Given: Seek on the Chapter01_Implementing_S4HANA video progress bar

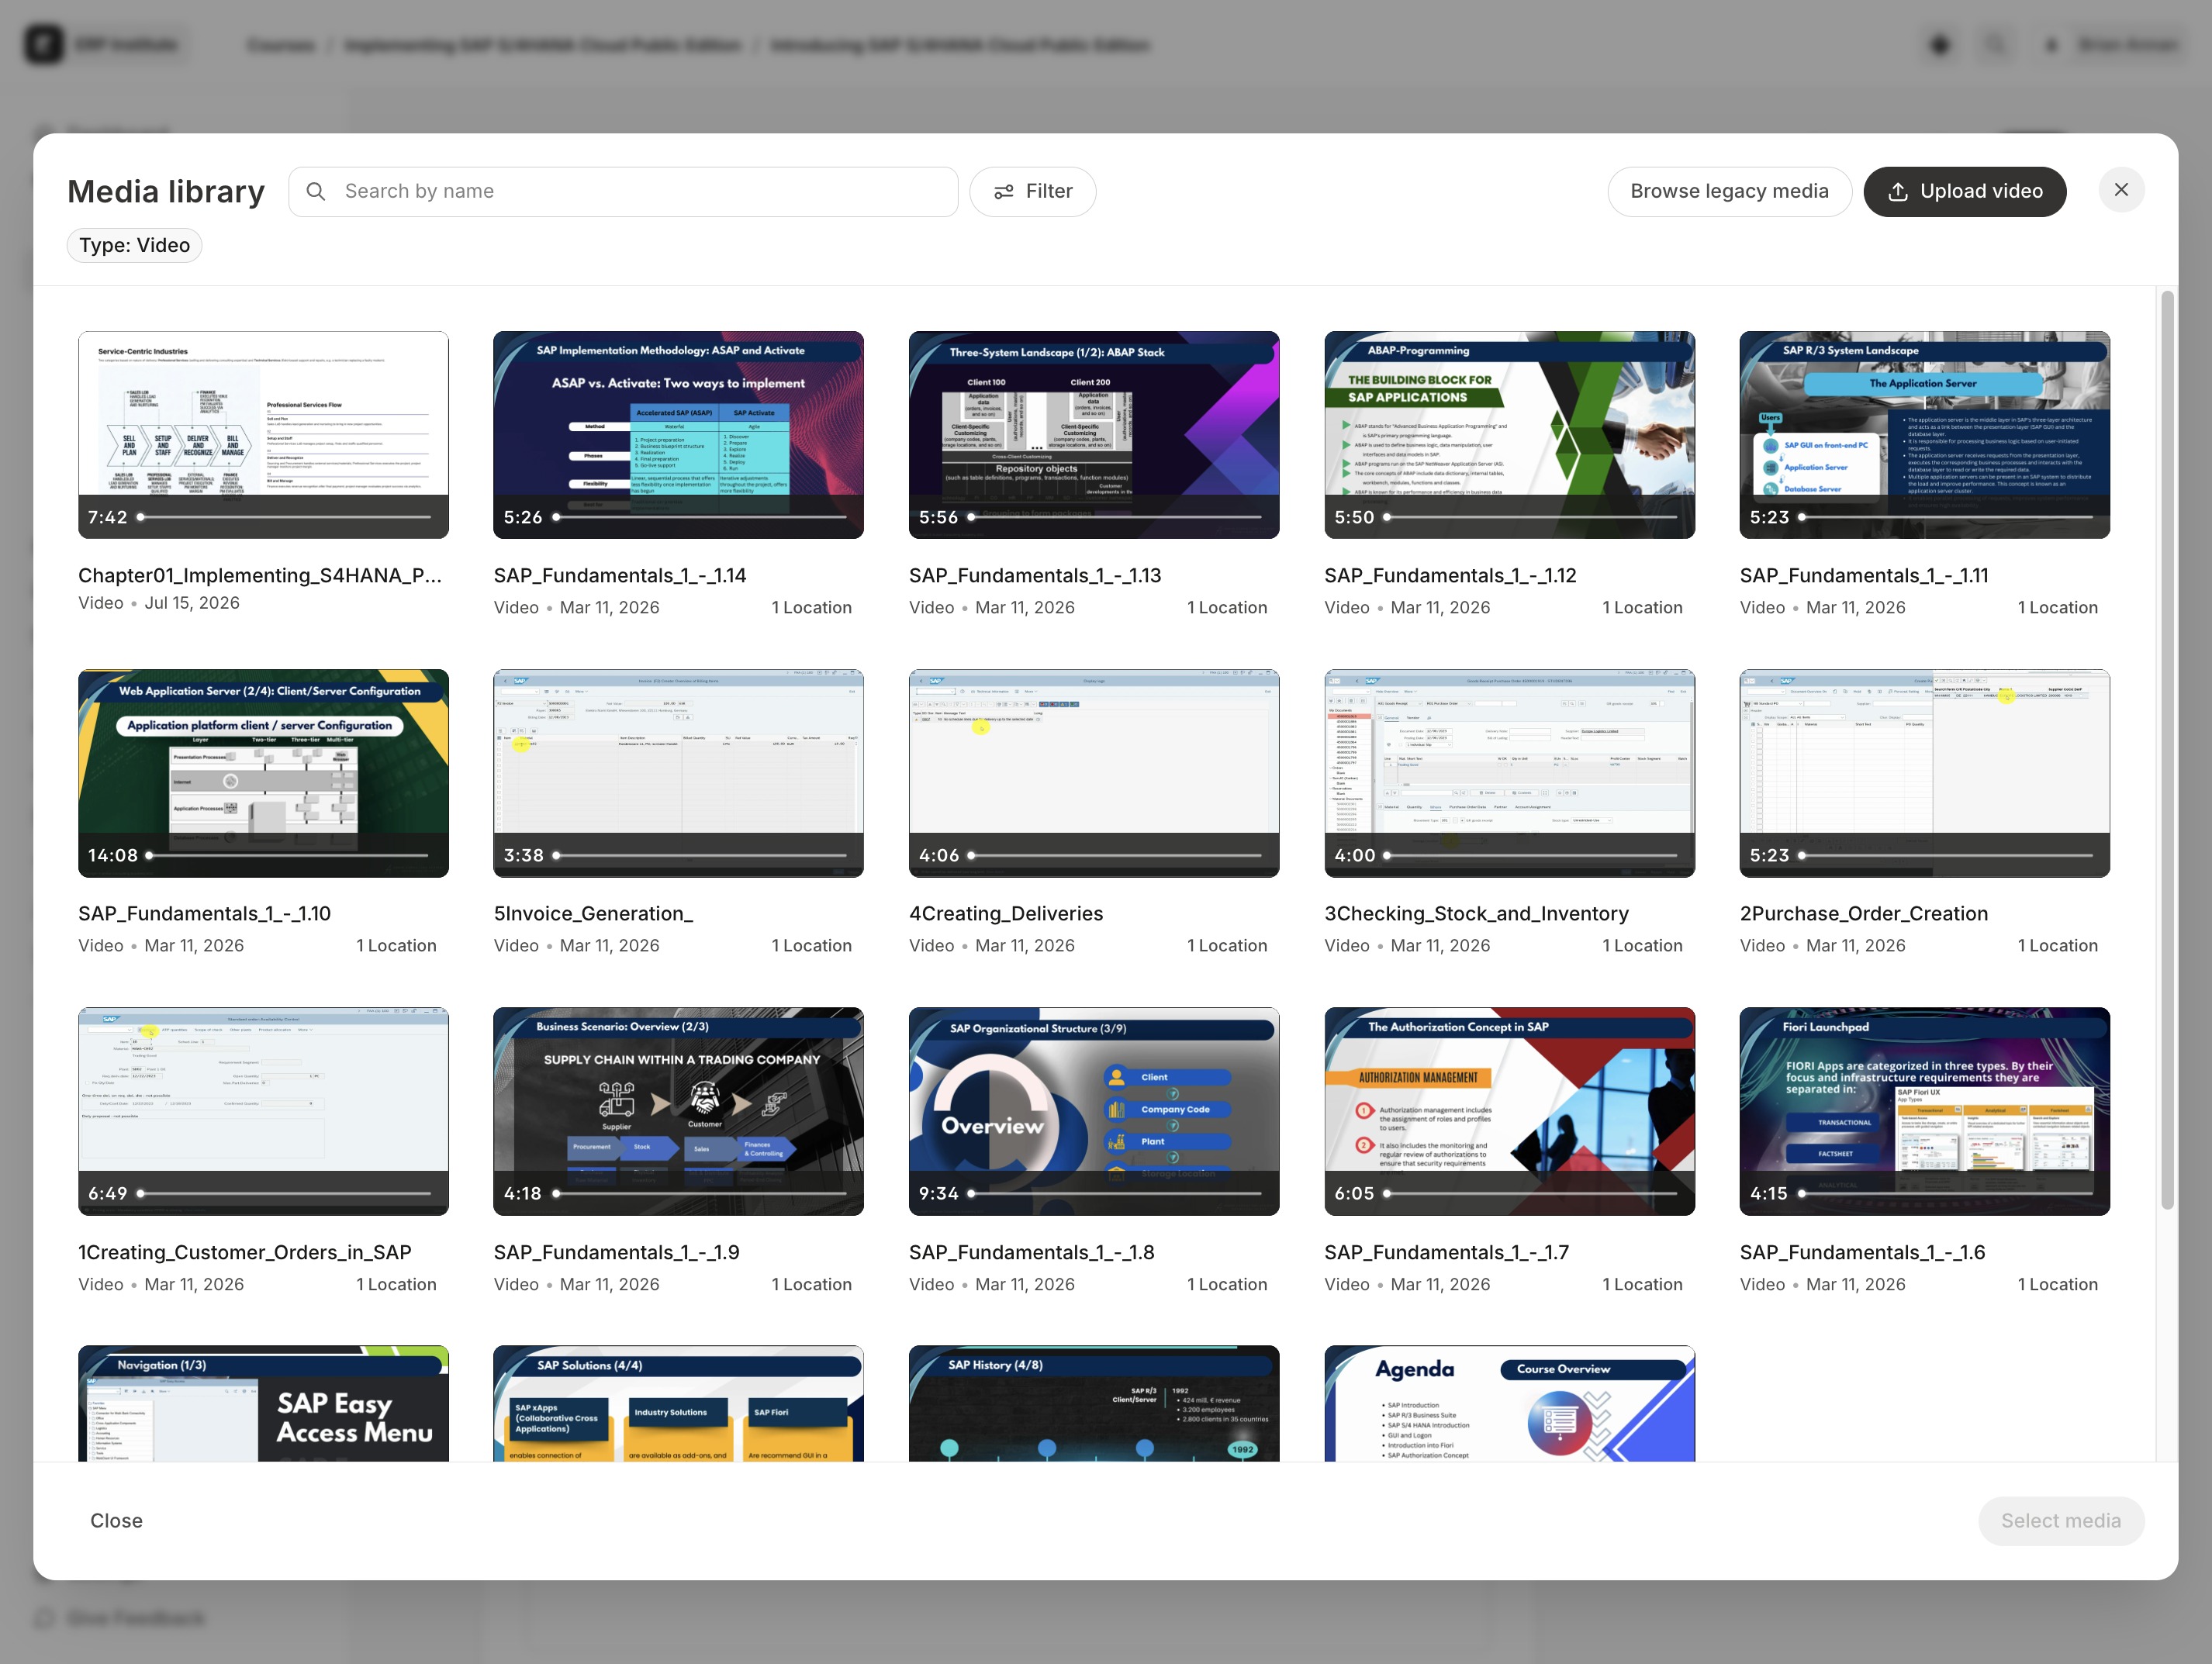Looking at the screenshot, I should [x=285, y=517].
